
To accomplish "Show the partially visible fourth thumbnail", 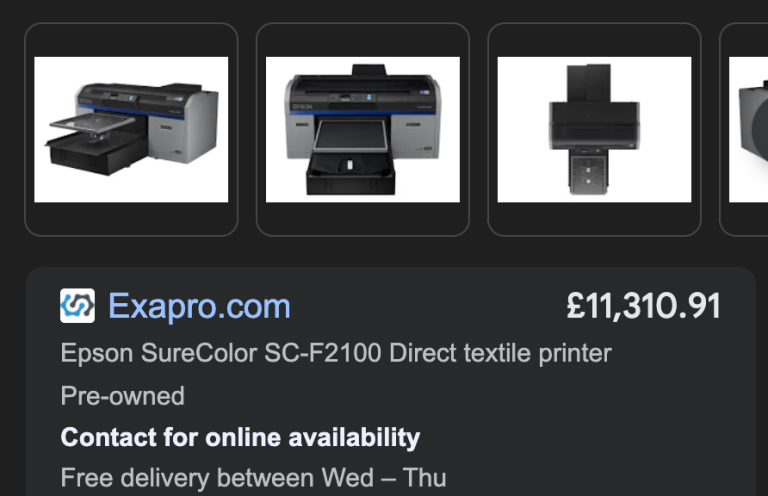I will click(744, 130).
